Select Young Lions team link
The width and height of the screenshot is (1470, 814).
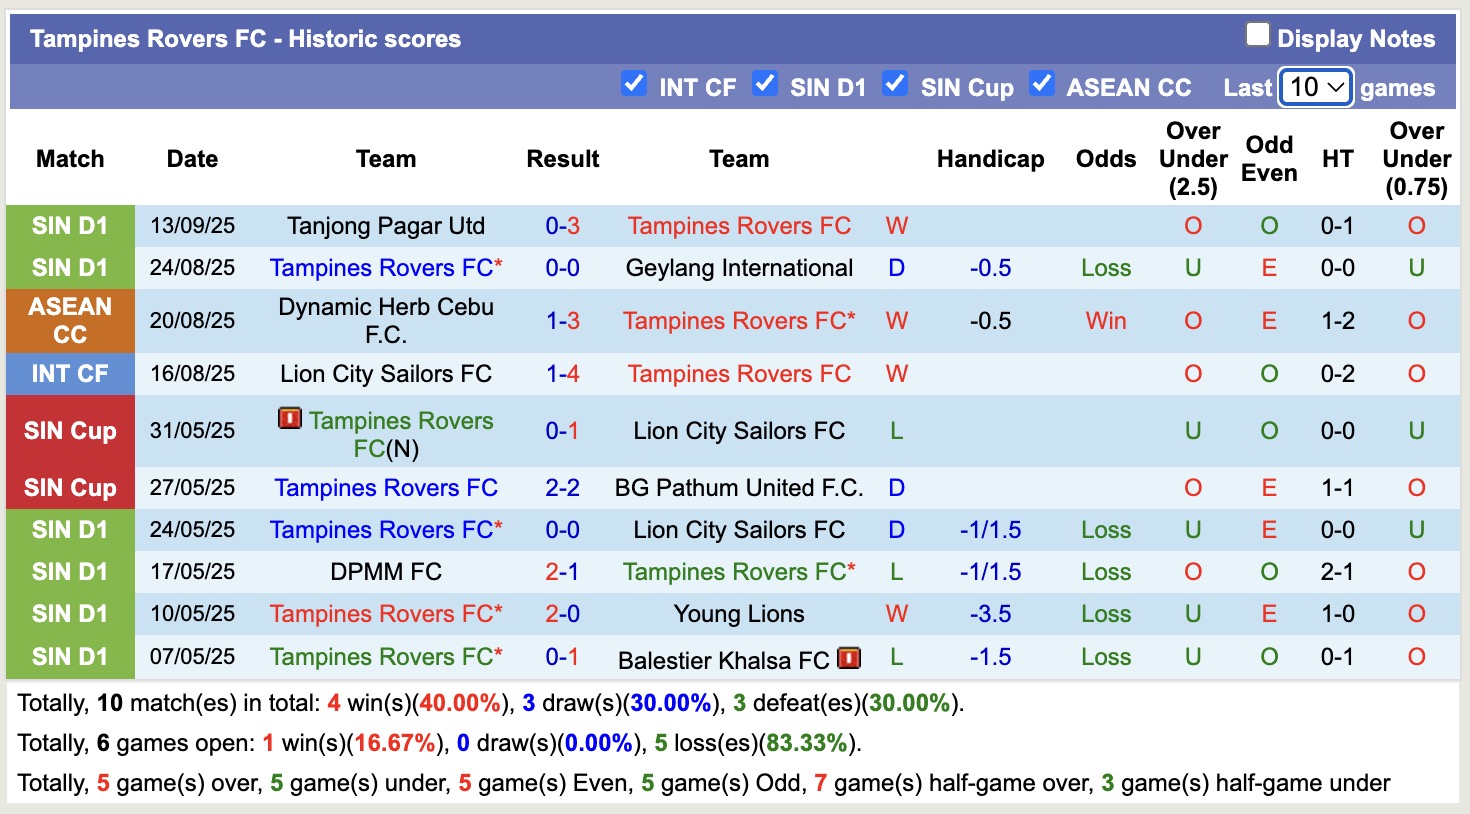coord(739,614)
